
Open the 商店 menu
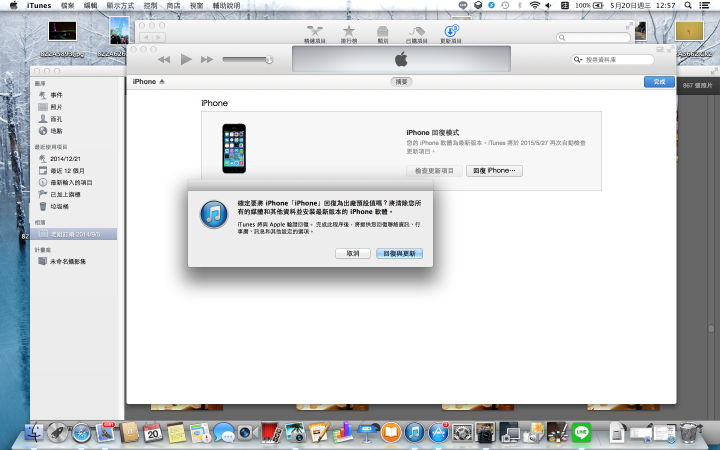(x=173, y=6)
